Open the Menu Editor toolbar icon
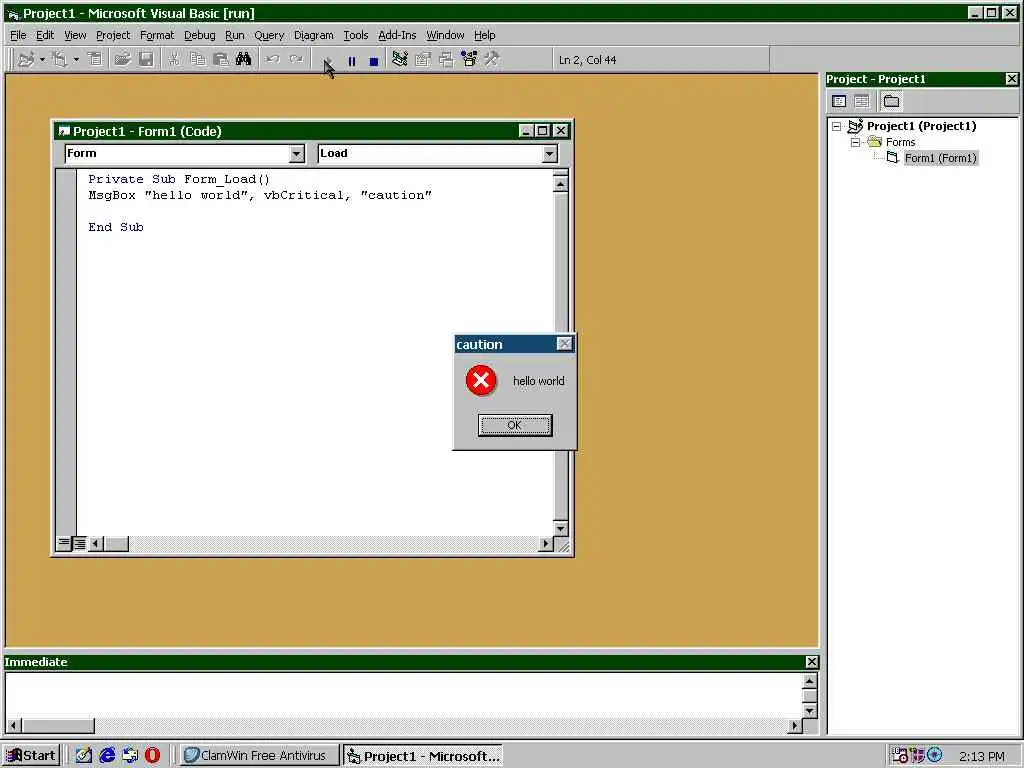 point(95,59)
